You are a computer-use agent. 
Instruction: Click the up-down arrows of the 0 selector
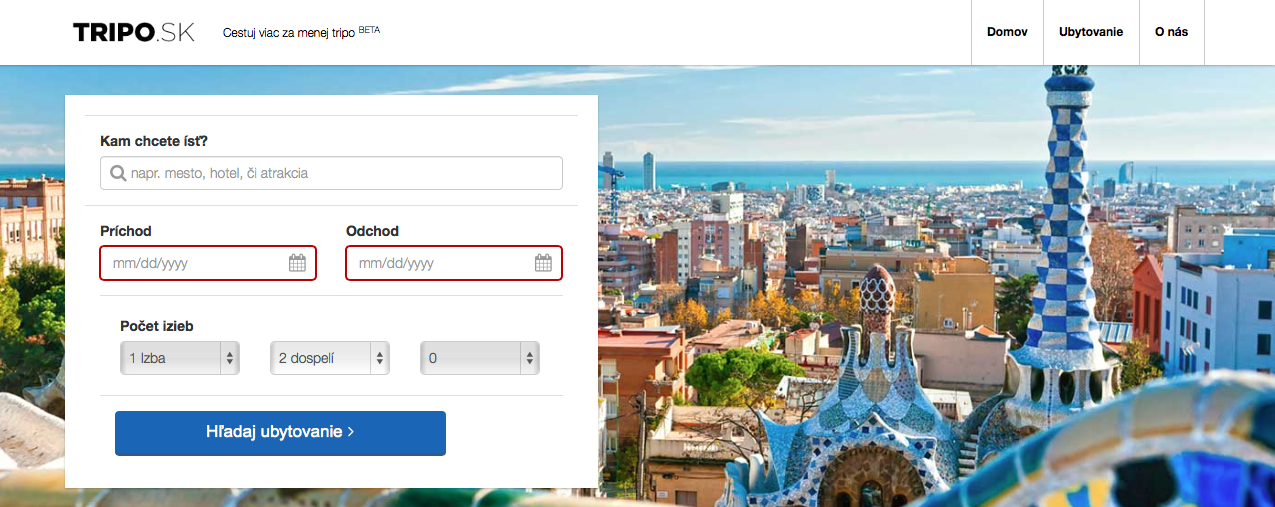pyautogui.click(x=530, y=358)
